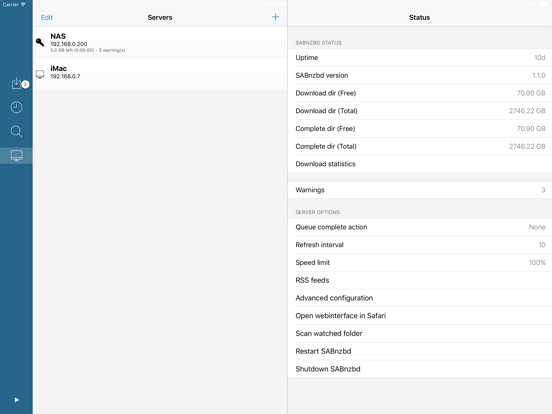Adjust the Refresh interval setting
The height and width of the screenshot is (414, 552).
tap(420, 245)
